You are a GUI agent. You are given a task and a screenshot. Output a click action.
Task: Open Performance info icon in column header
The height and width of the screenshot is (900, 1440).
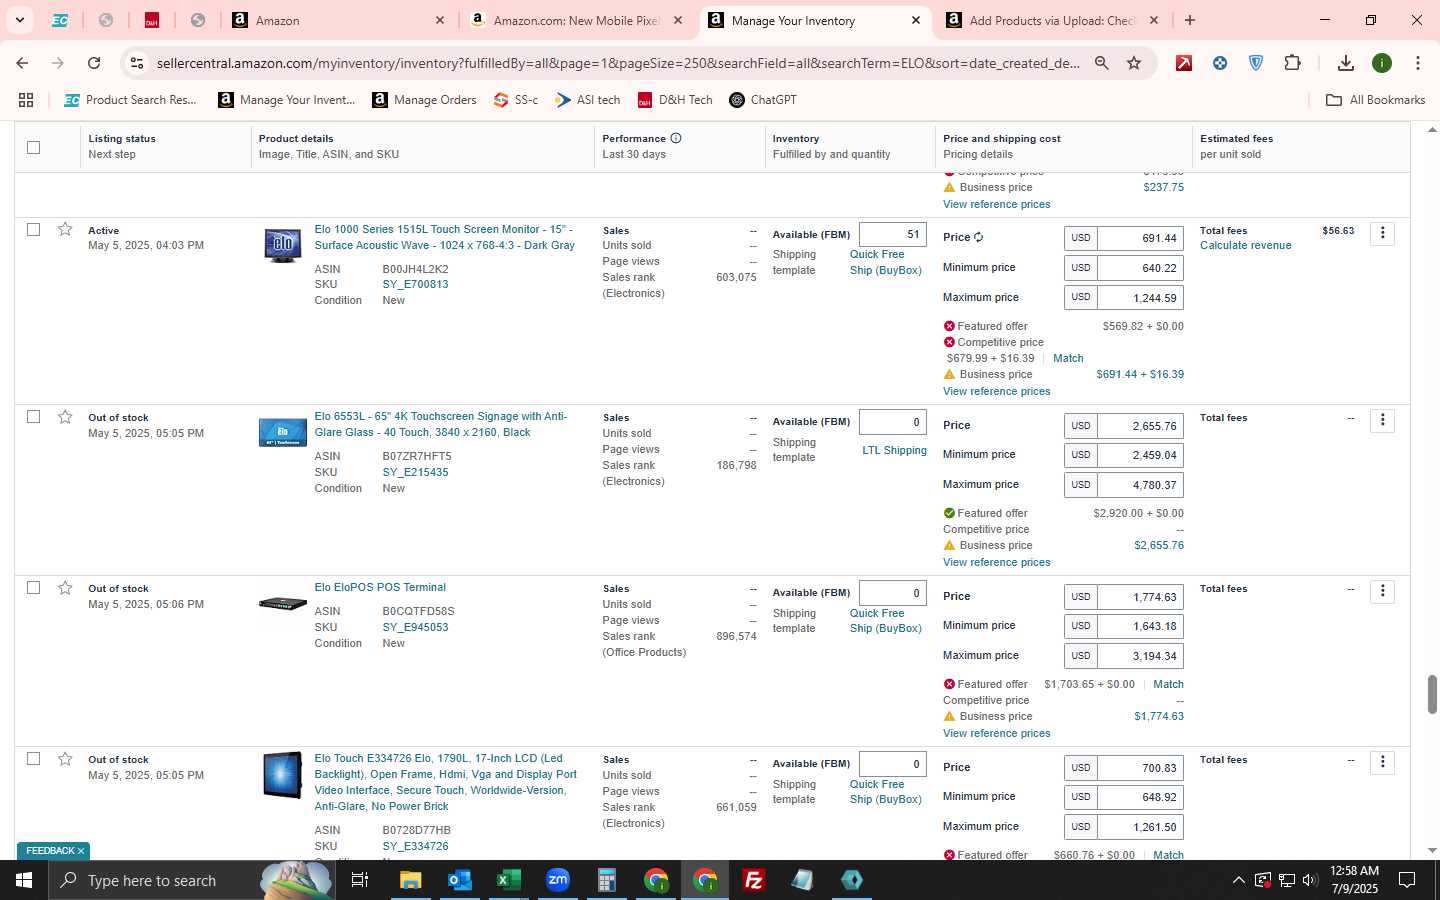tap(676, 138)
